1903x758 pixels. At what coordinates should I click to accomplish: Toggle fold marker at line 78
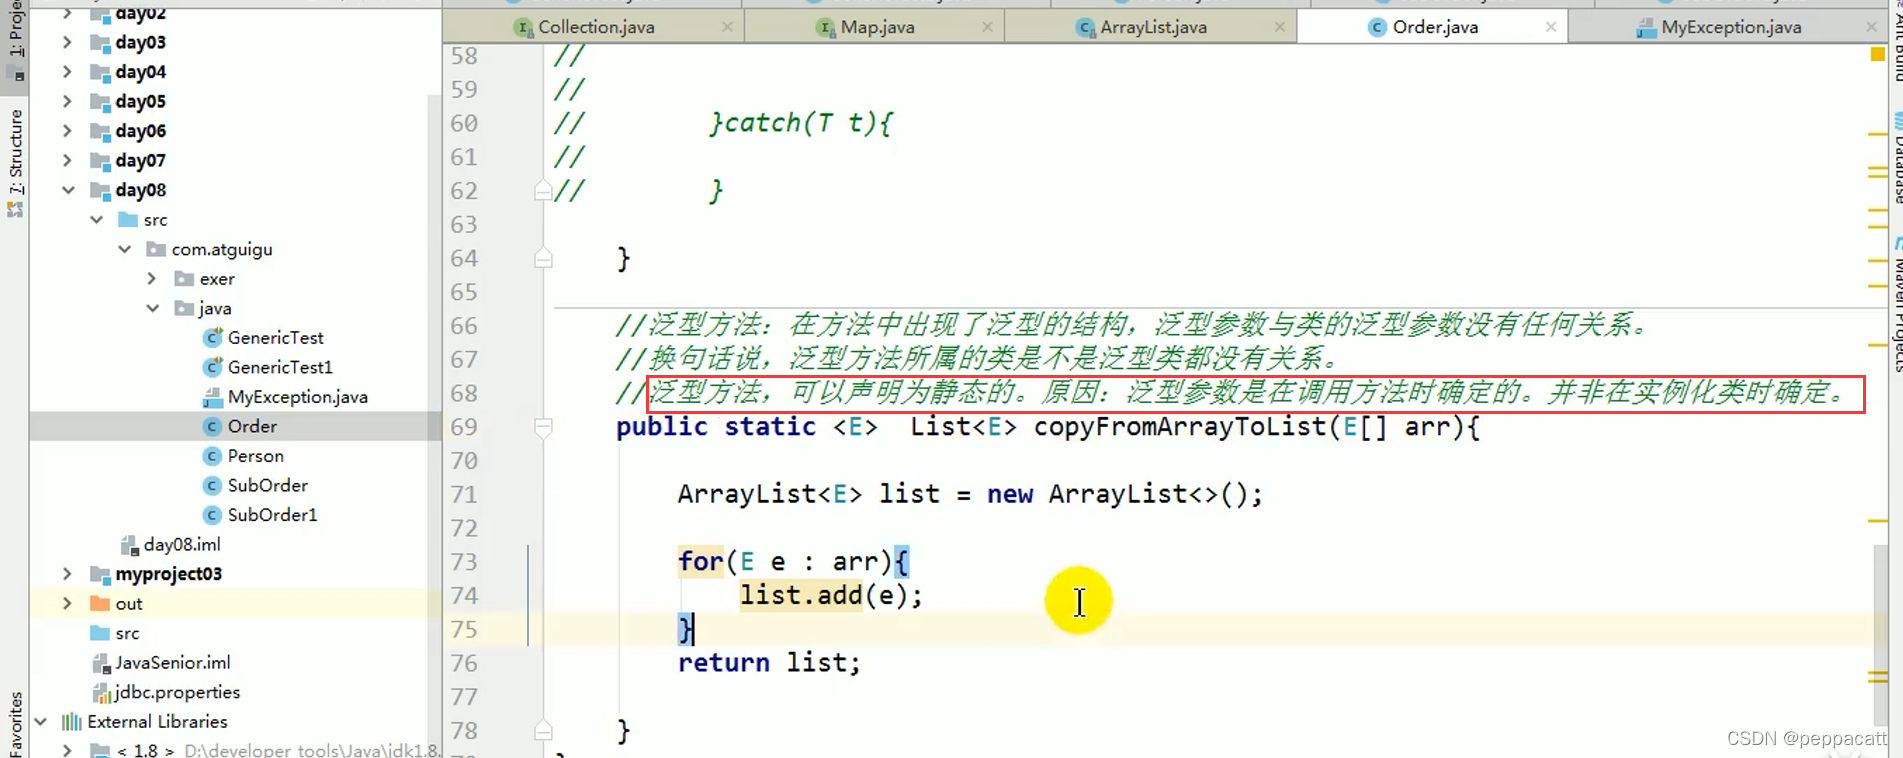(x=543, y=730)
